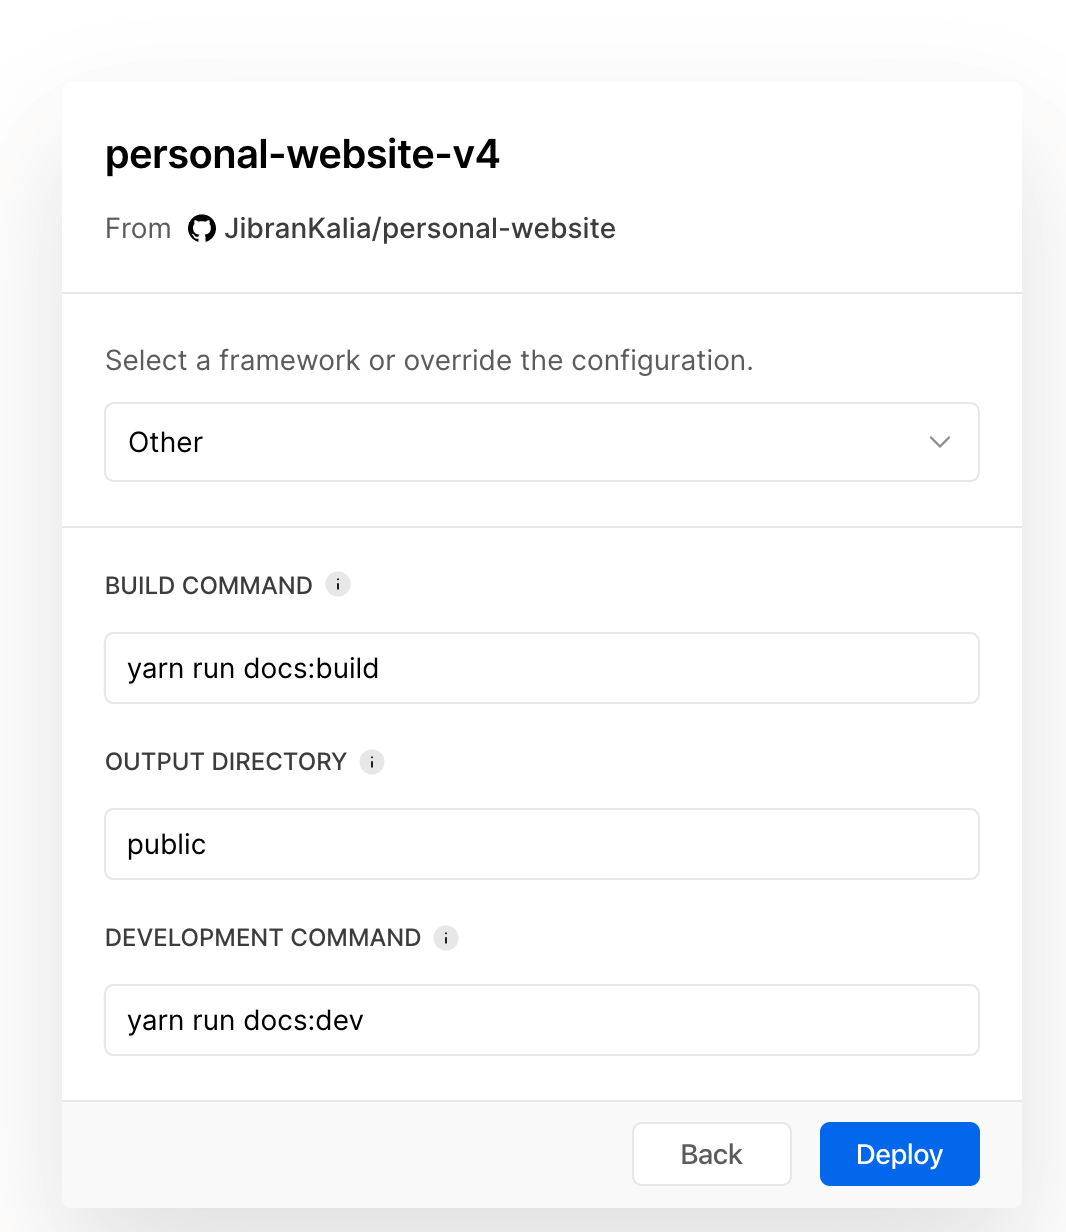Click the OUTPUT DIRECTORY label text
This screenshot has height=1232, width=1066.
pos(226,762)
